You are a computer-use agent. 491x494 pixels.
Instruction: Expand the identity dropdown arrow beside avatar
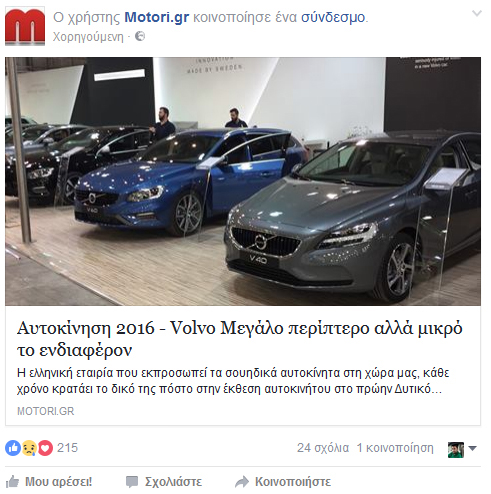coord(473,448)
